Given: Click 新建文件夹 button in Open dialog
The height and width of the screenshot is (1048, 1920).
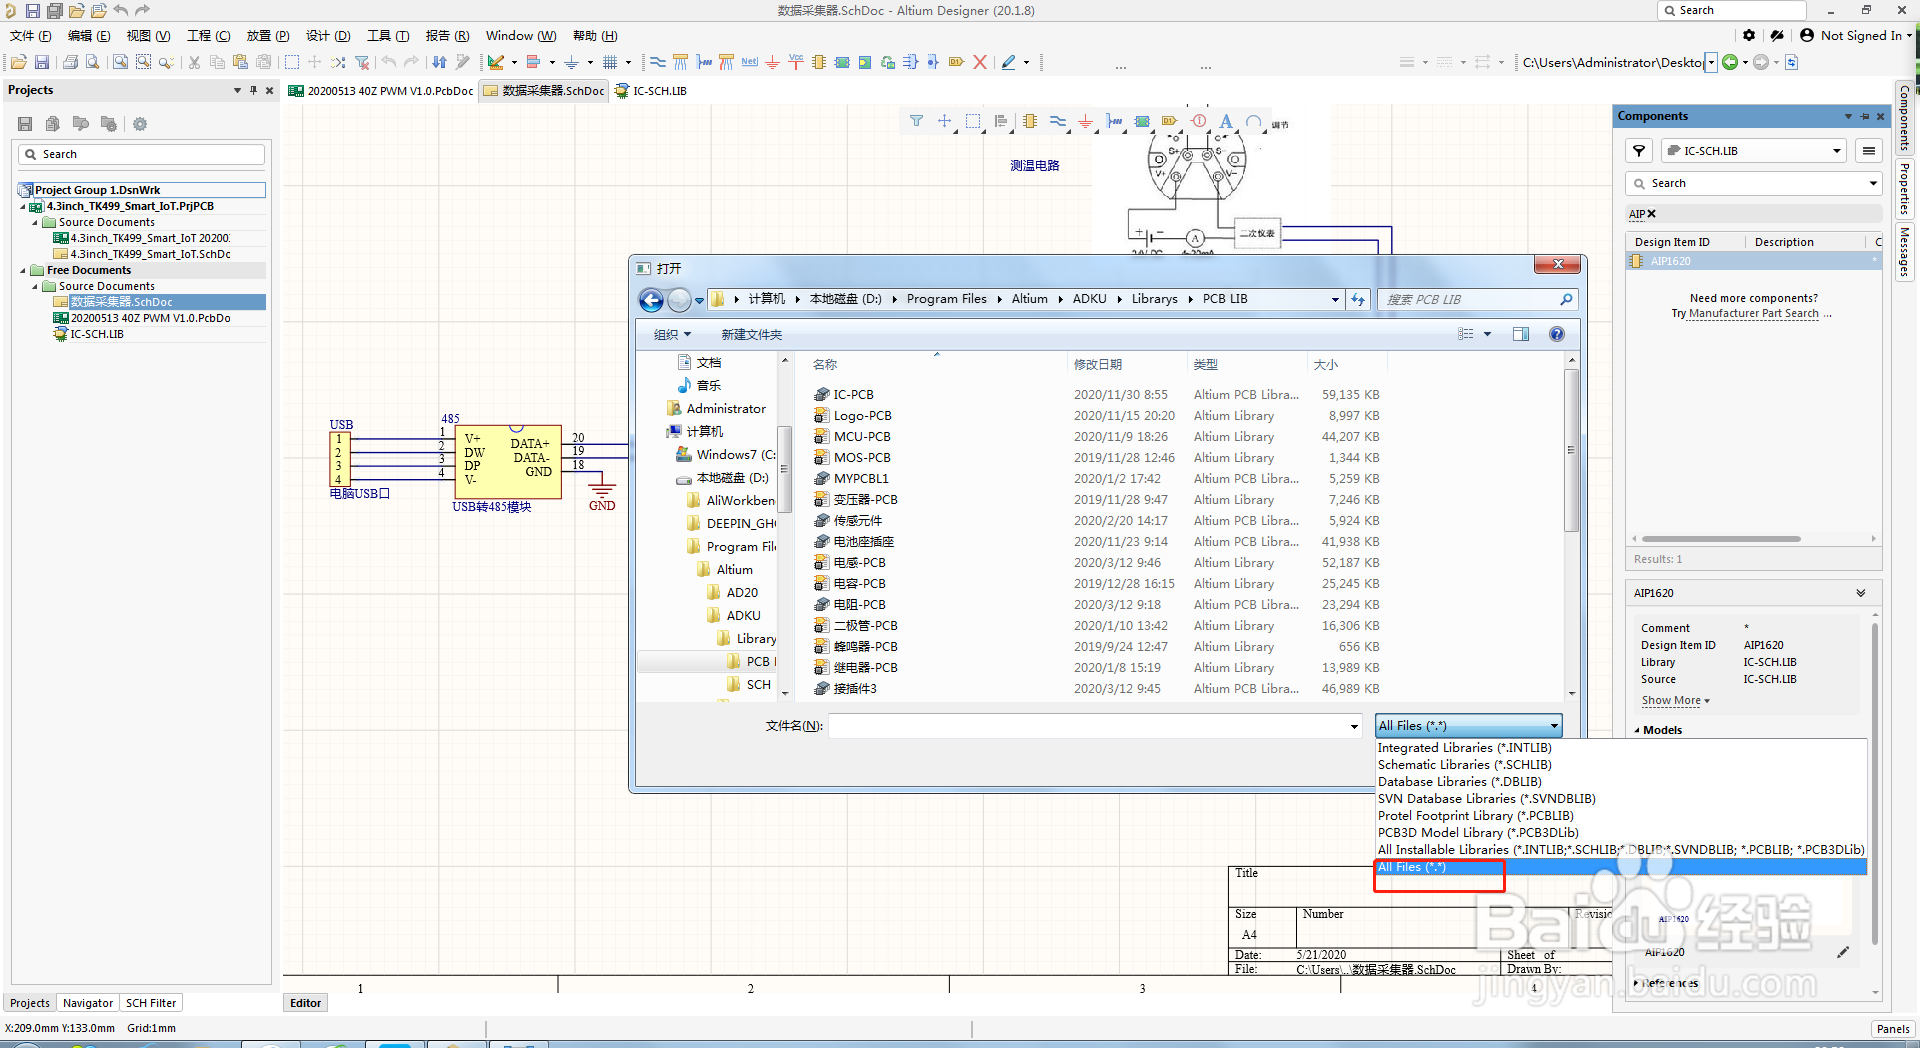Looking at the screenshot, I should pos(752,334).
